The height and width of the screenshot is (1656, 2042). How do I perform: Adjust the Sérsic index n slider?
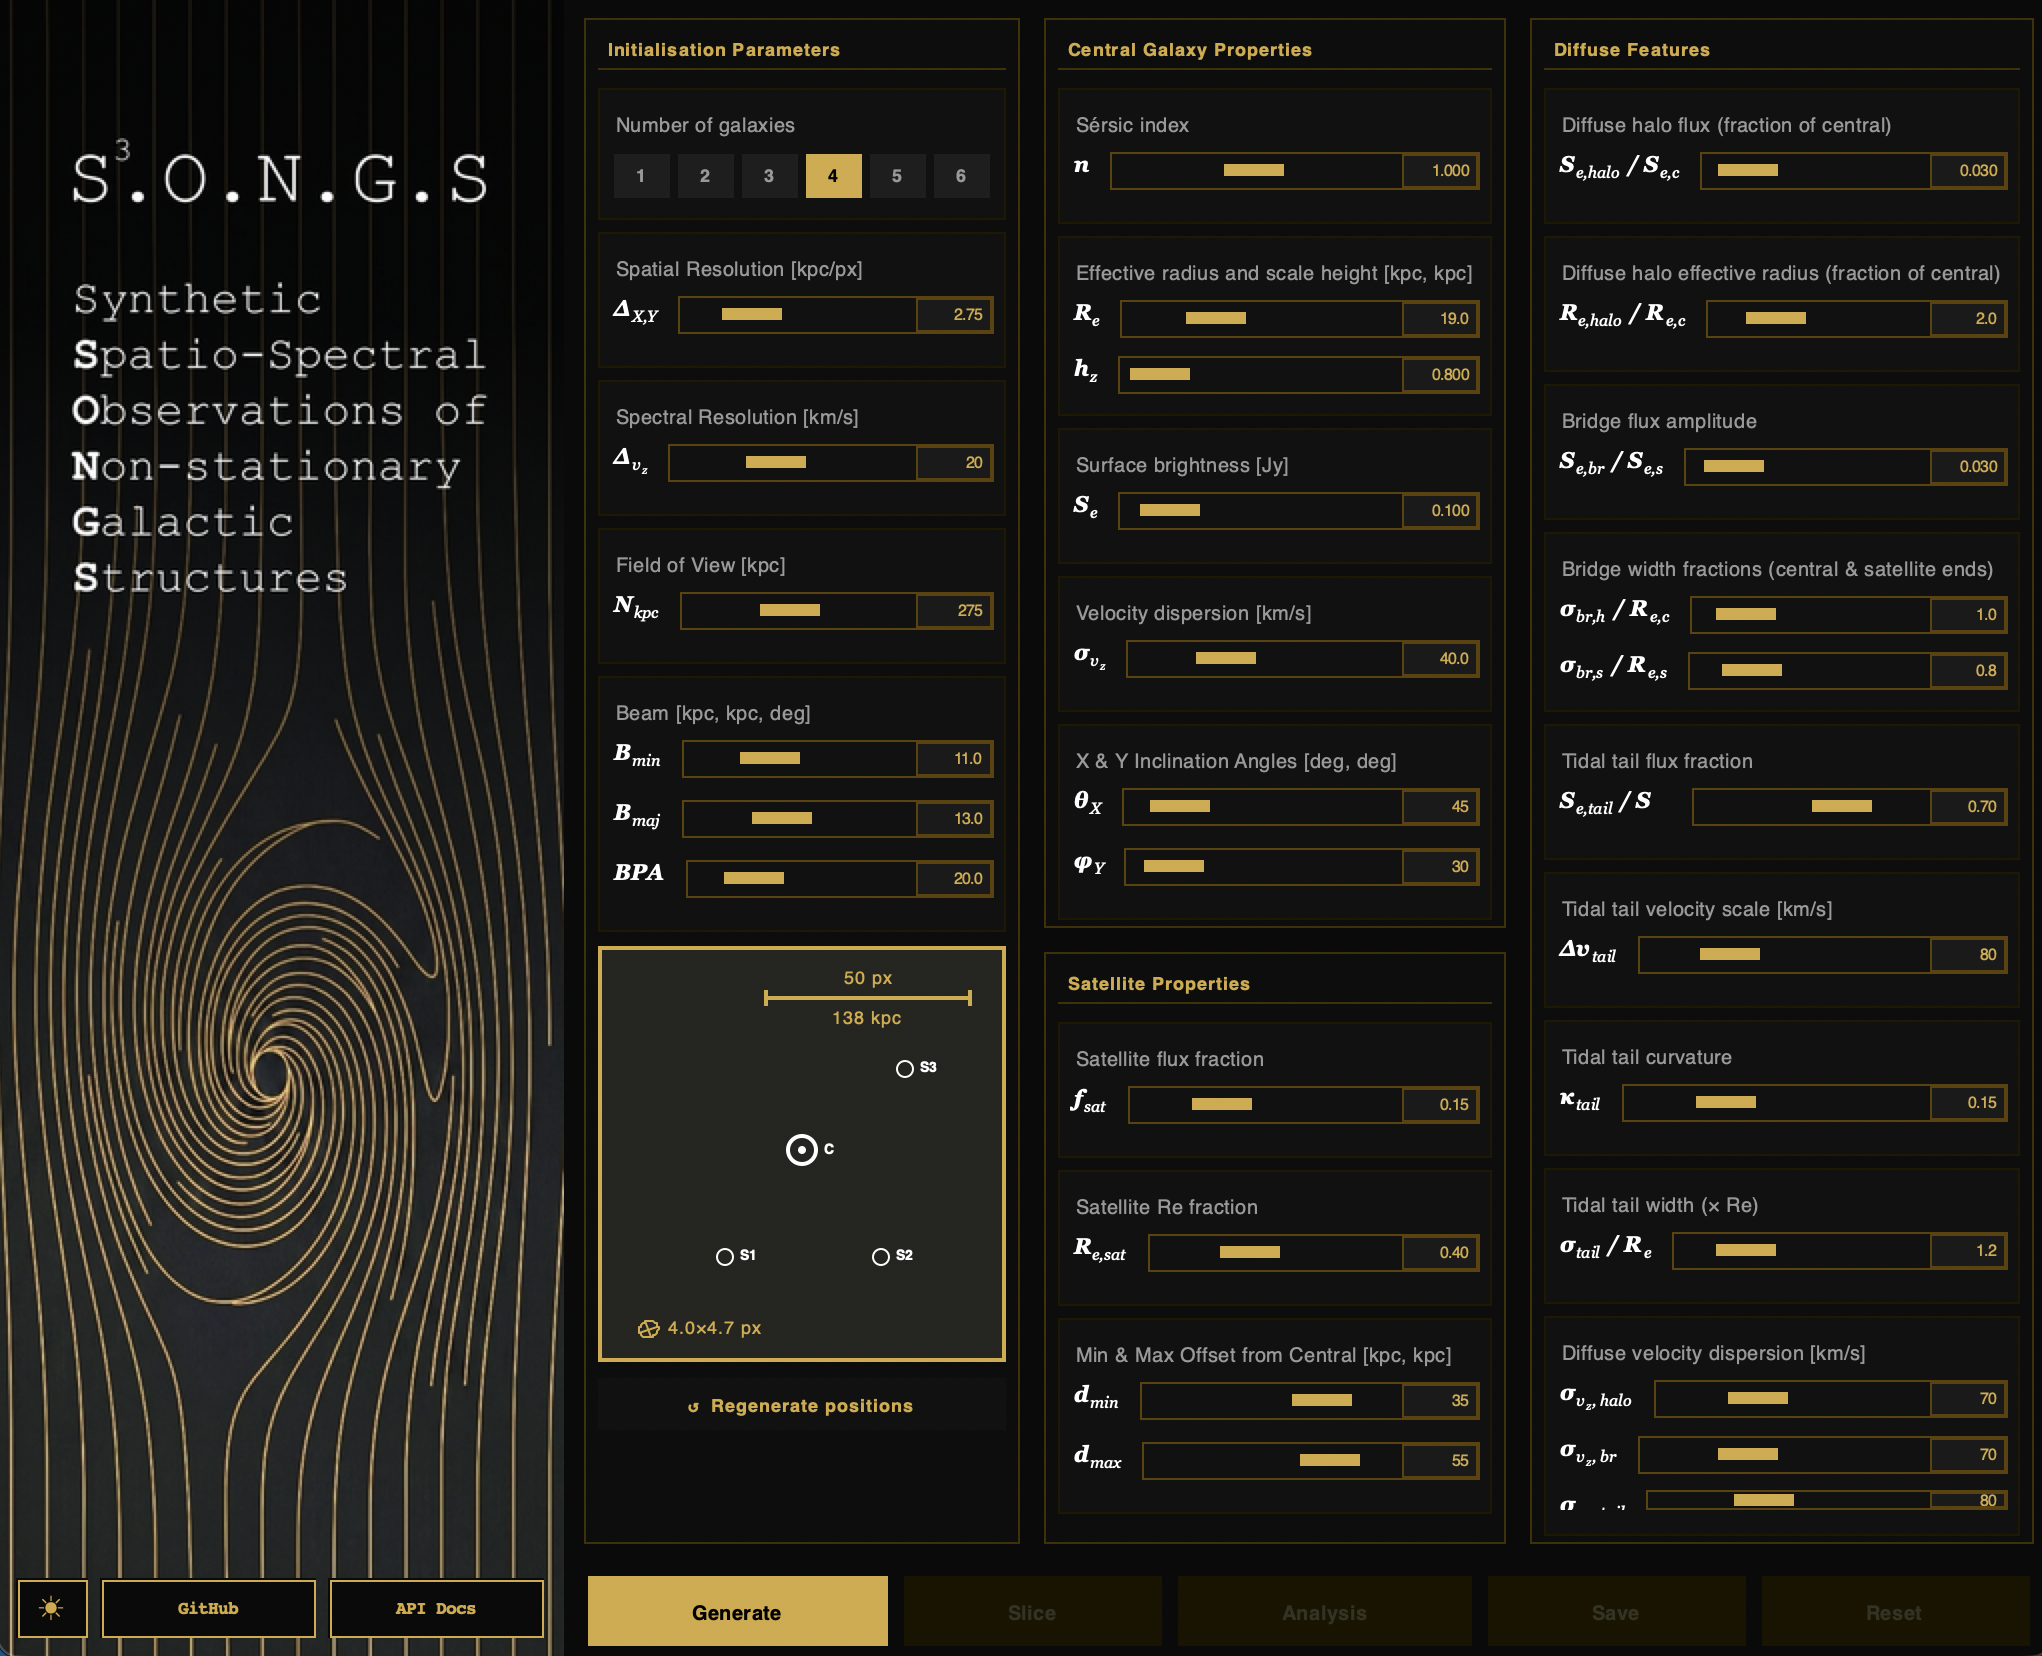(x=1256, y=171)
